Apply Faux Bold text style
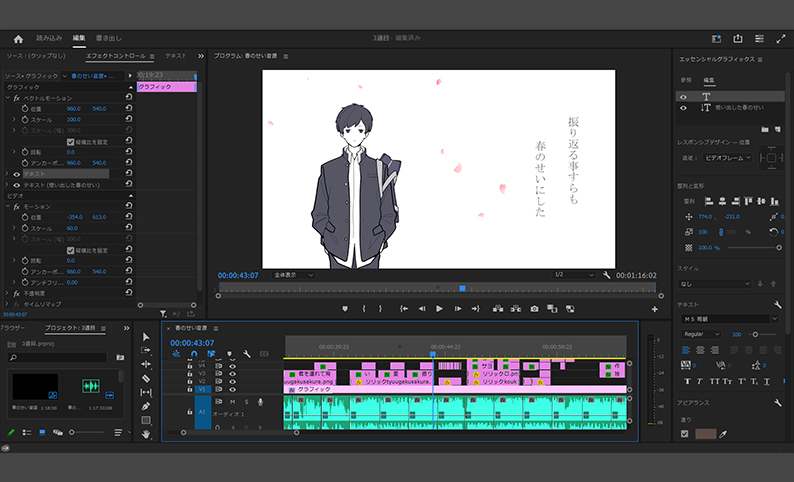794x482 pixels. click(687, 381)
